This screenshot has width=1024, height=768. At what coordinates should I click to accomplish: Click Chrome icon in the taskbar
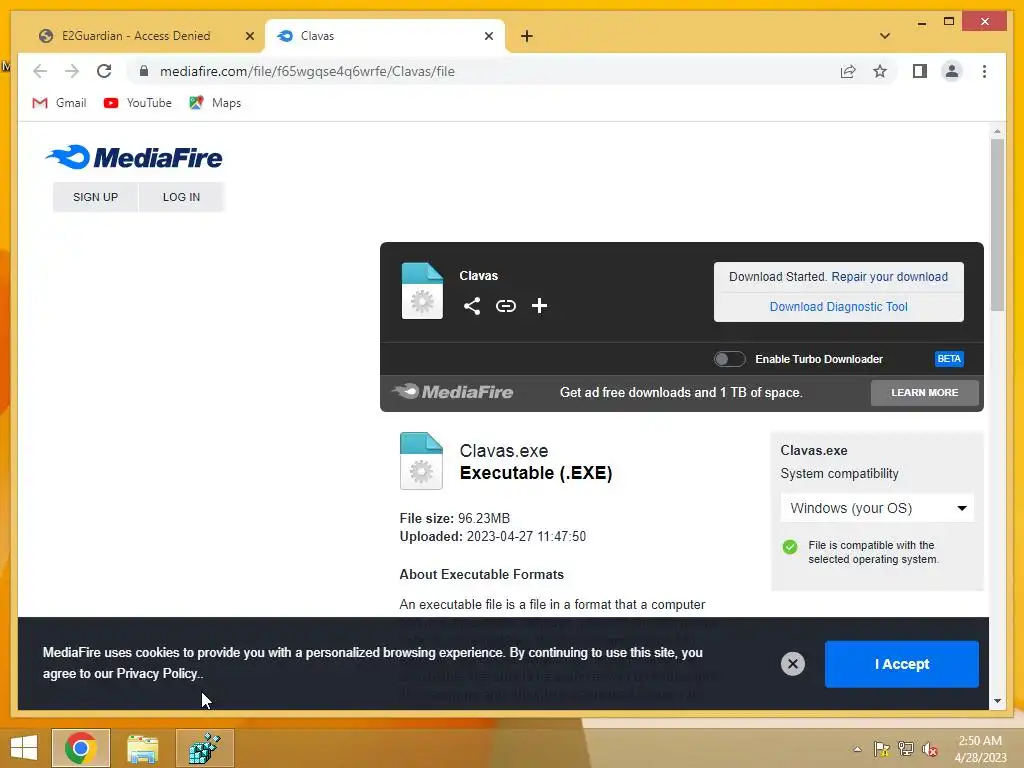[81, 748]
